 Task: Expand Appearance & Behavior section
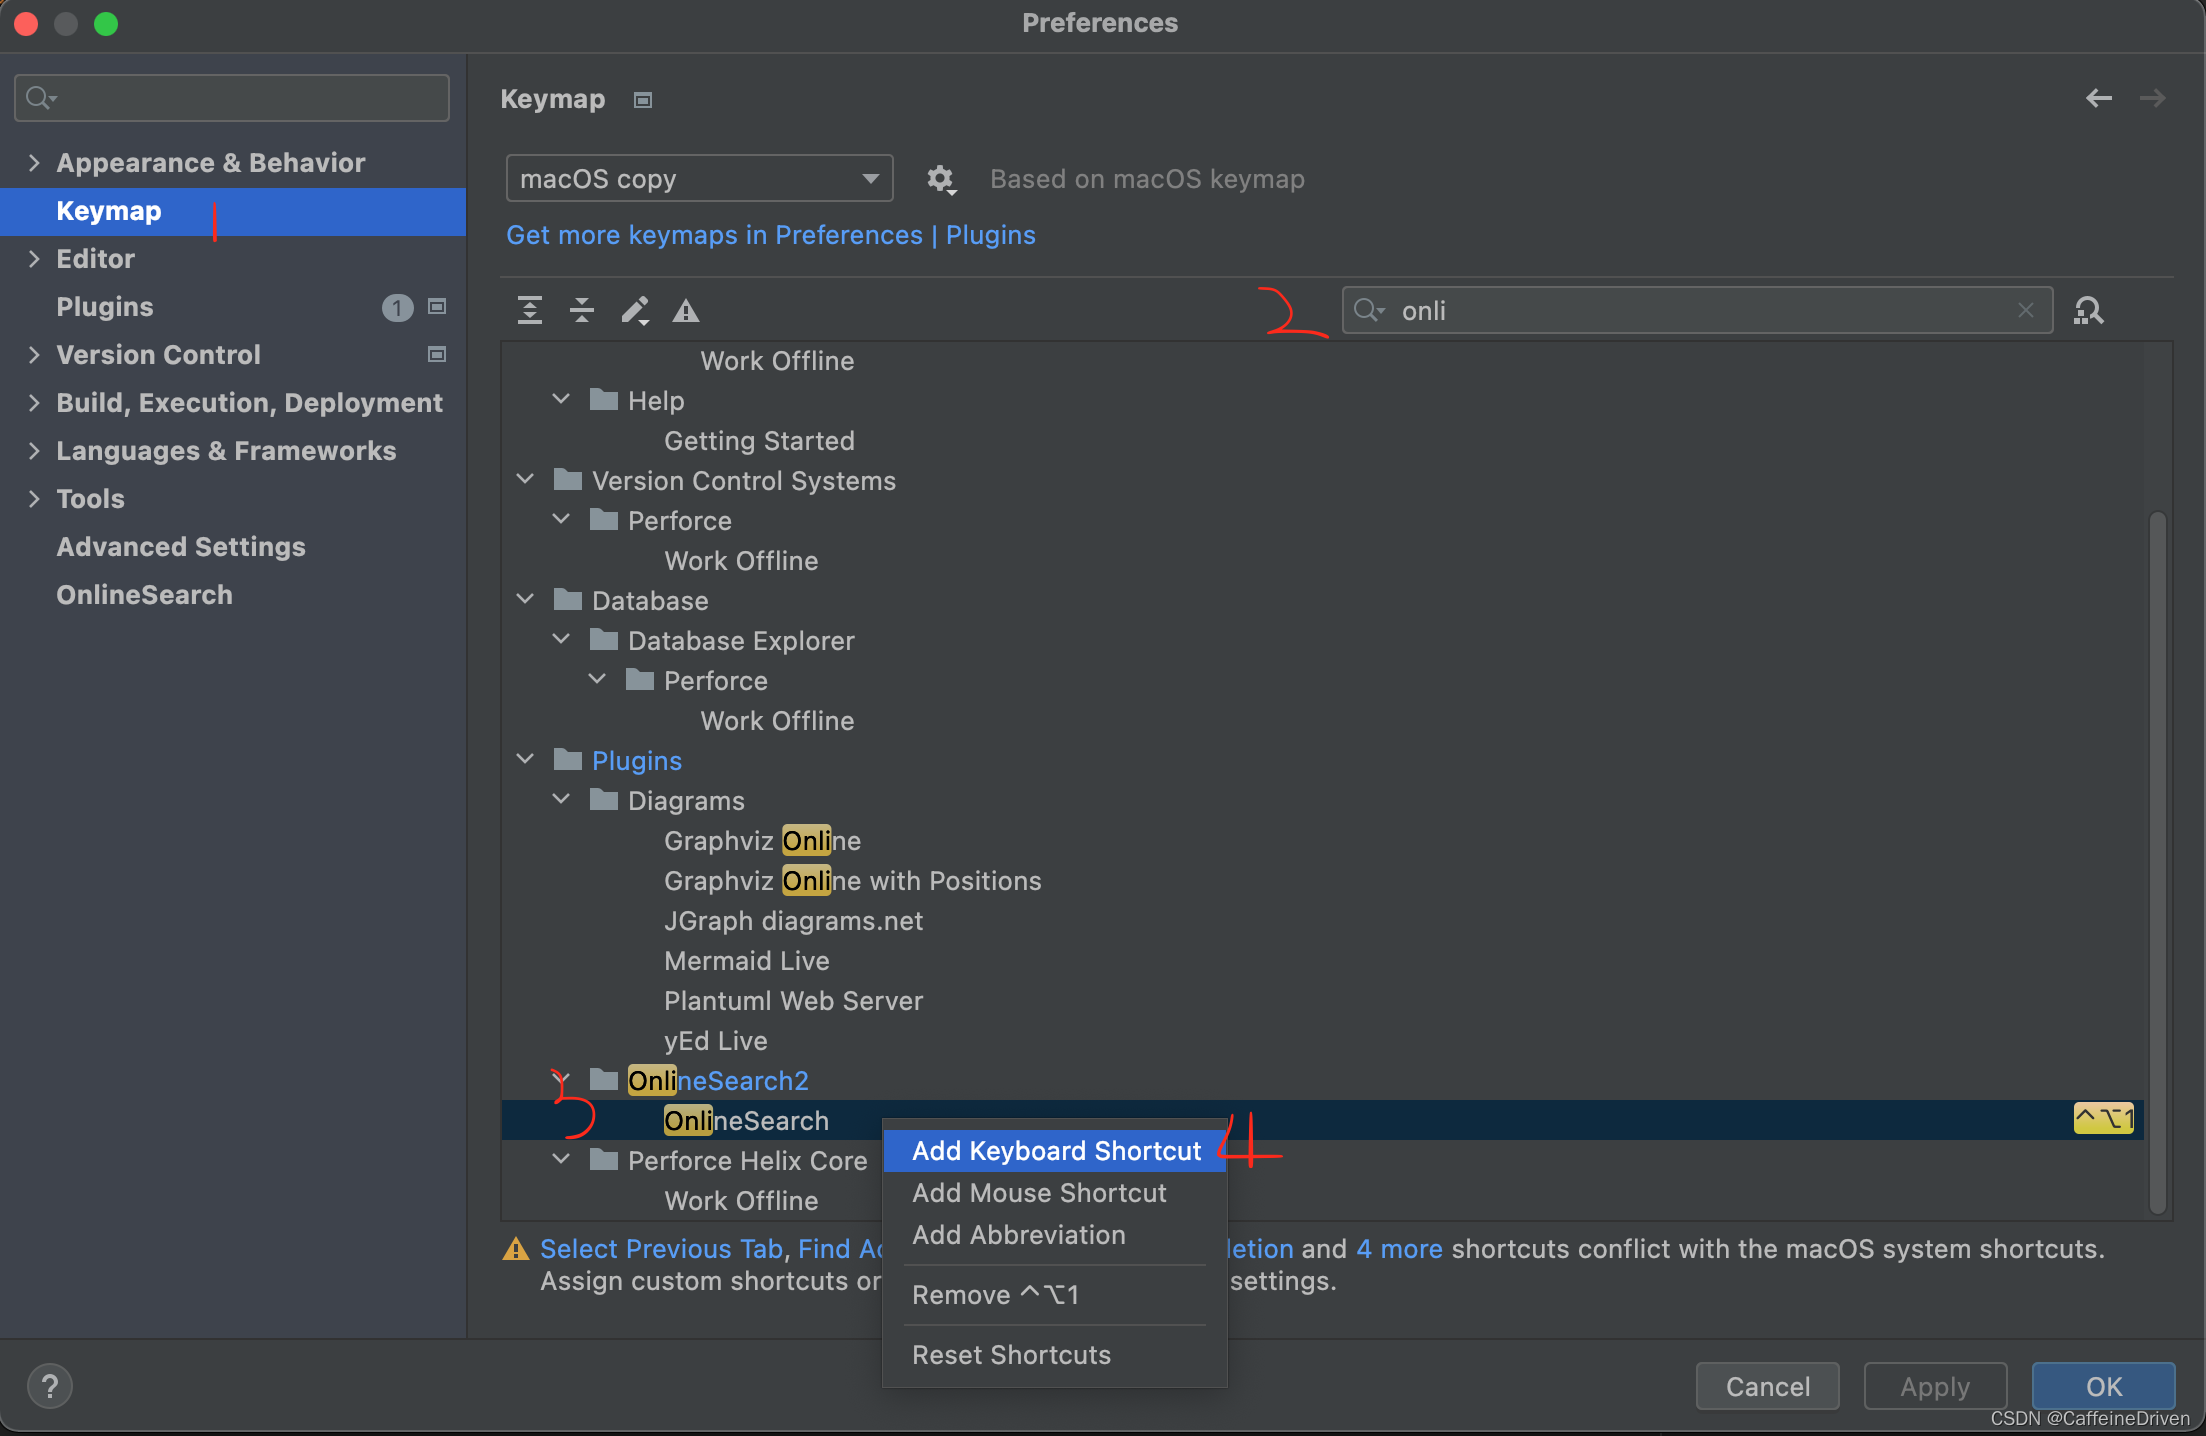[x=34, y=162]
